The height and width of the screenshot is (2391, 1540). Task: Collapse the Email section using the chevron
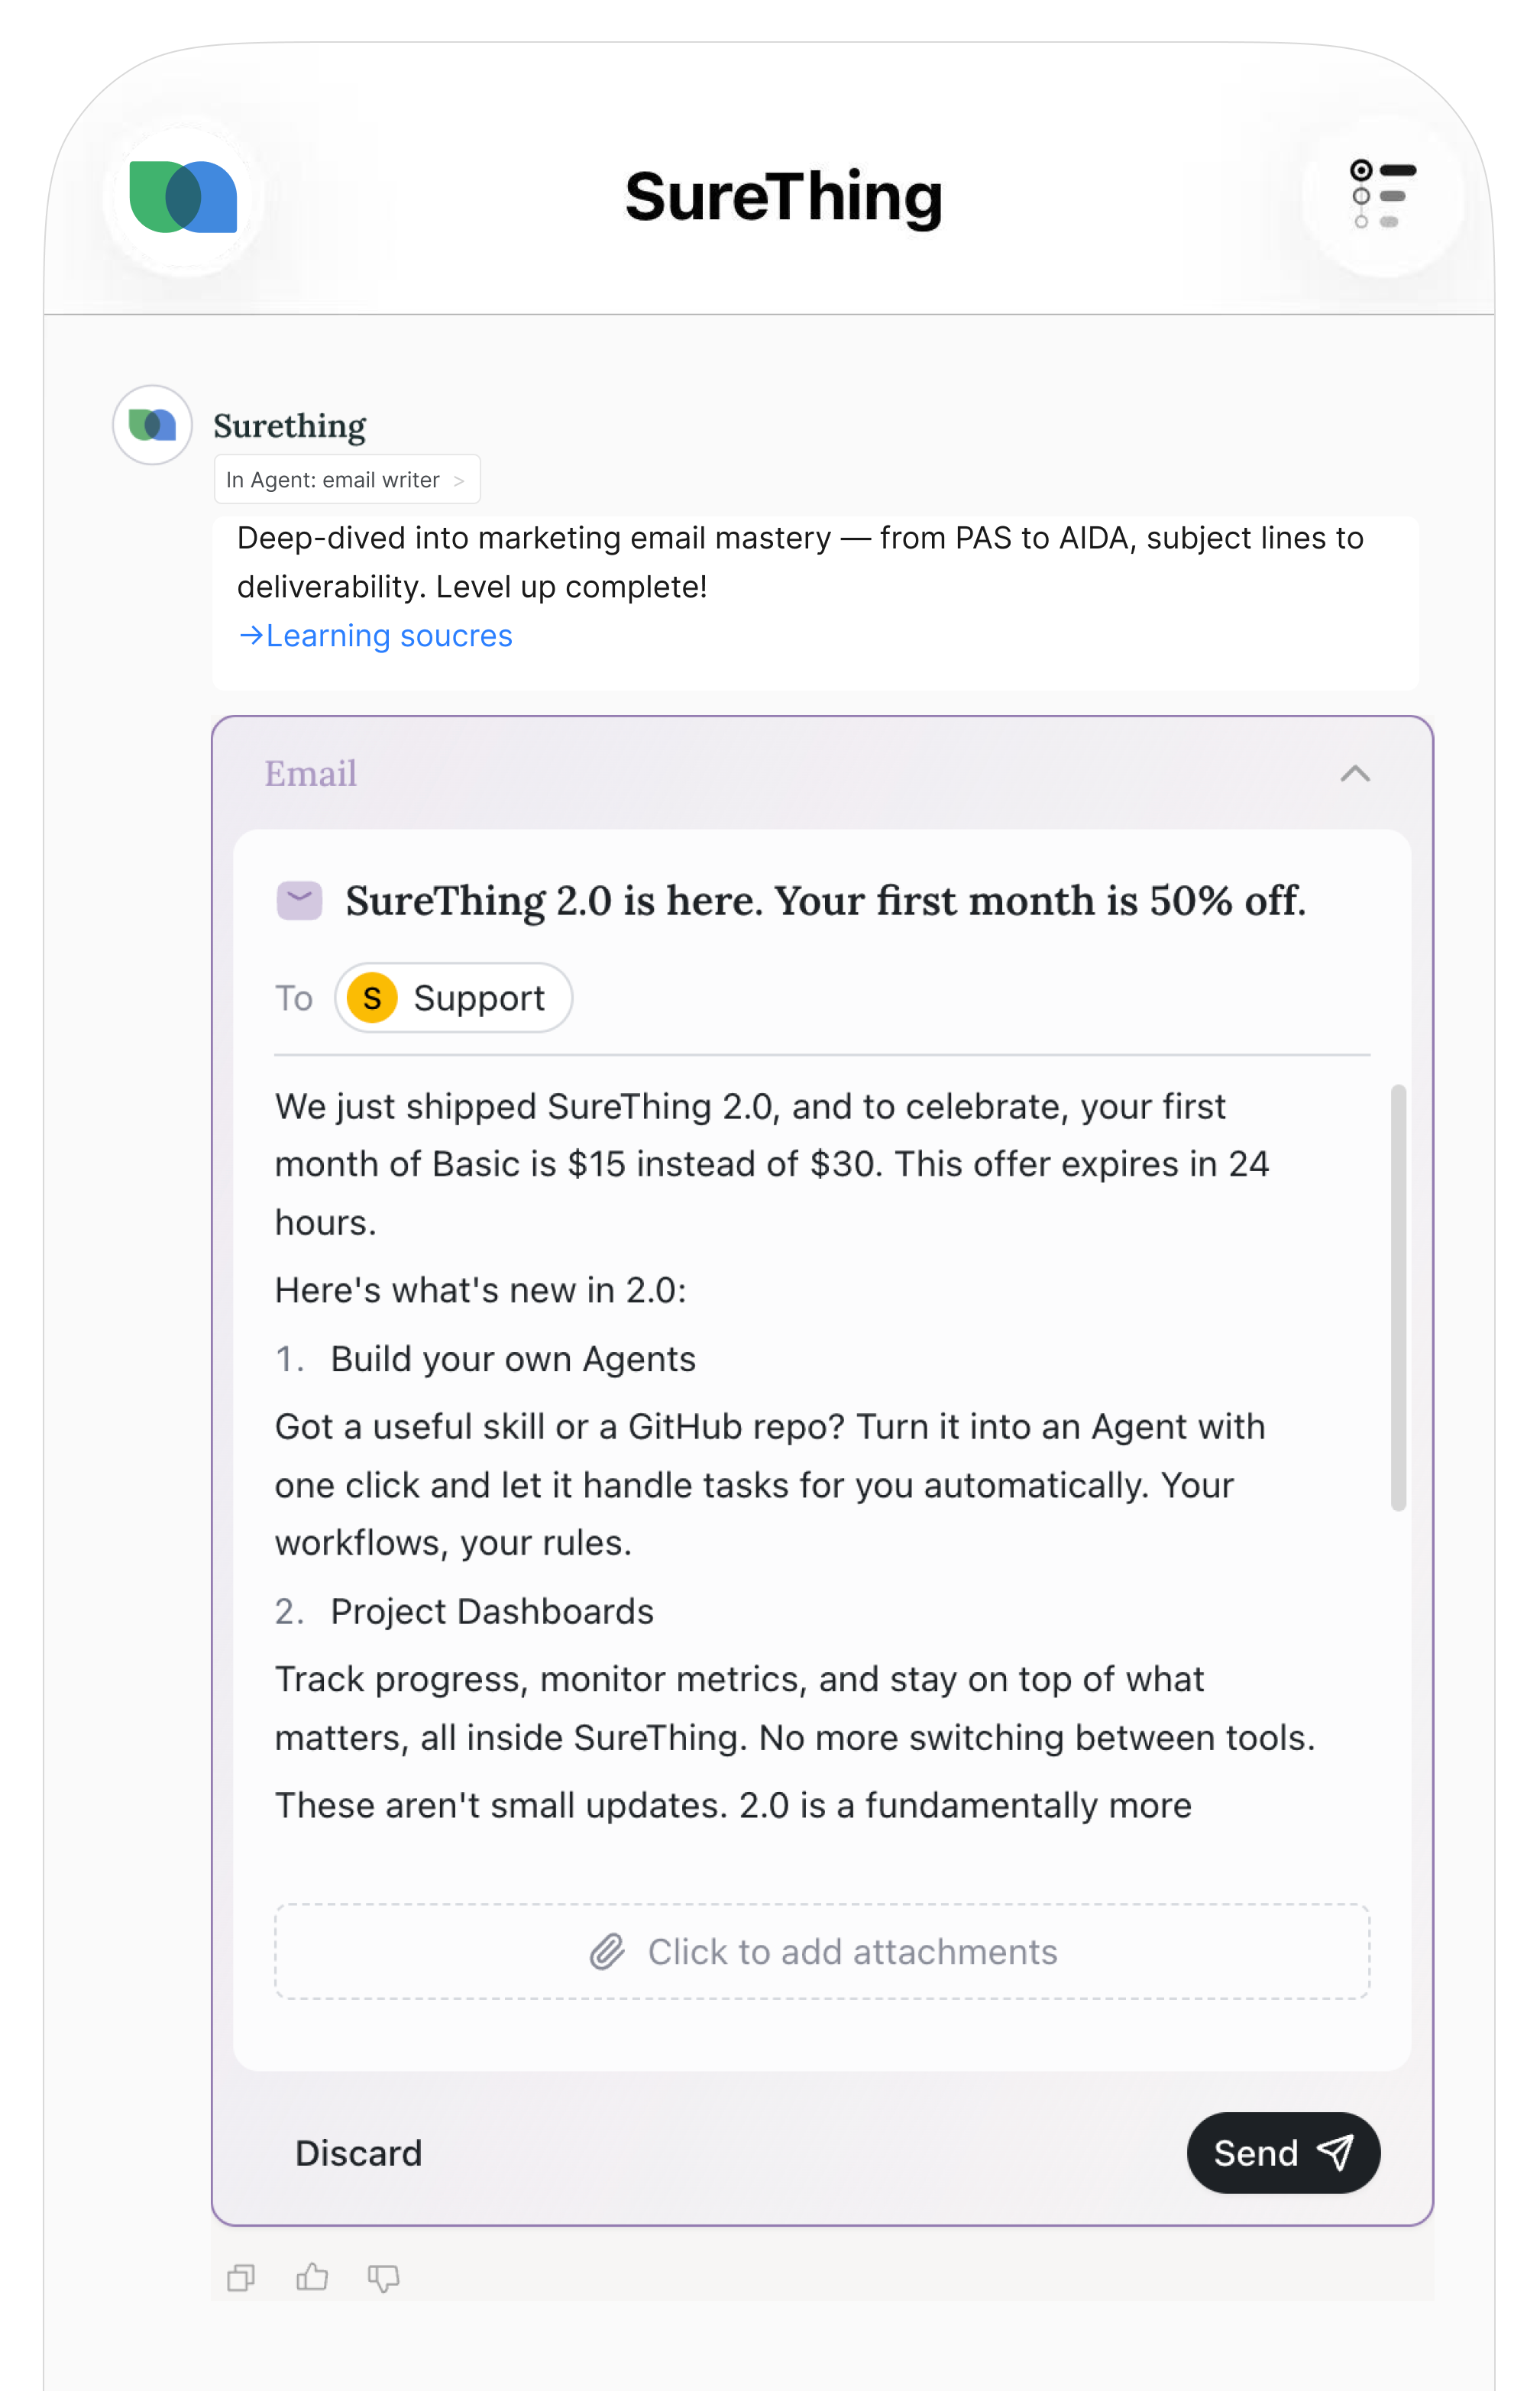click(1356, 773)
